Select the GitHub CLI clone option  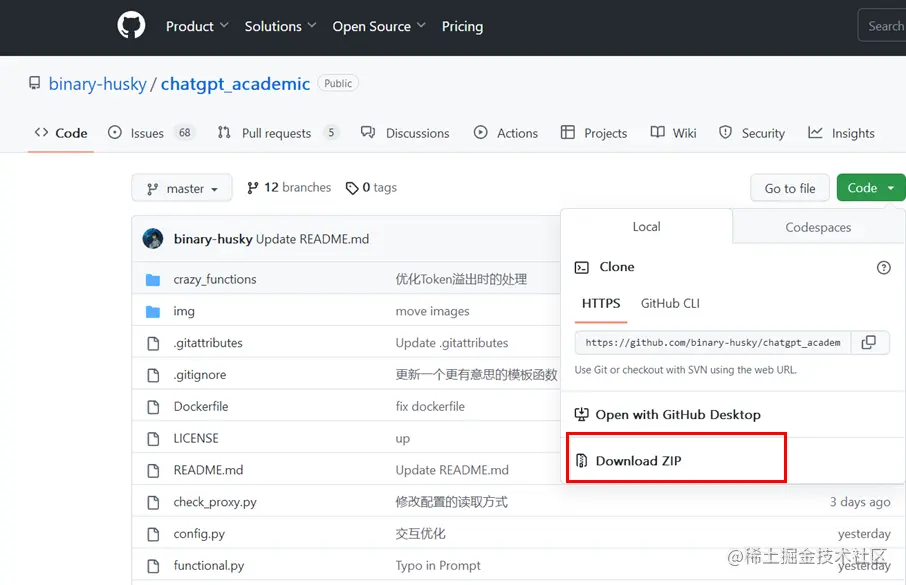pyautogui.click(x=670, y=303)
